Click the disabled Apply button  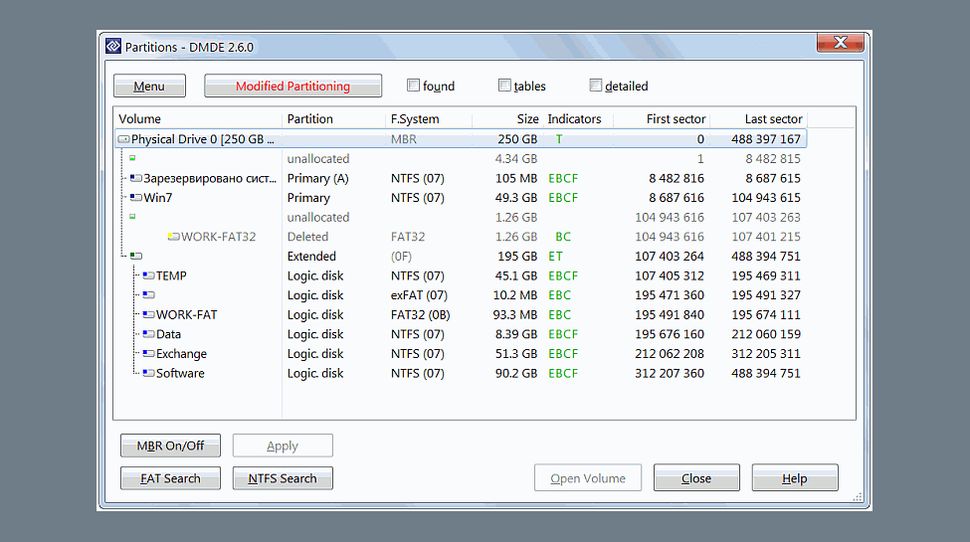[283, 445]
